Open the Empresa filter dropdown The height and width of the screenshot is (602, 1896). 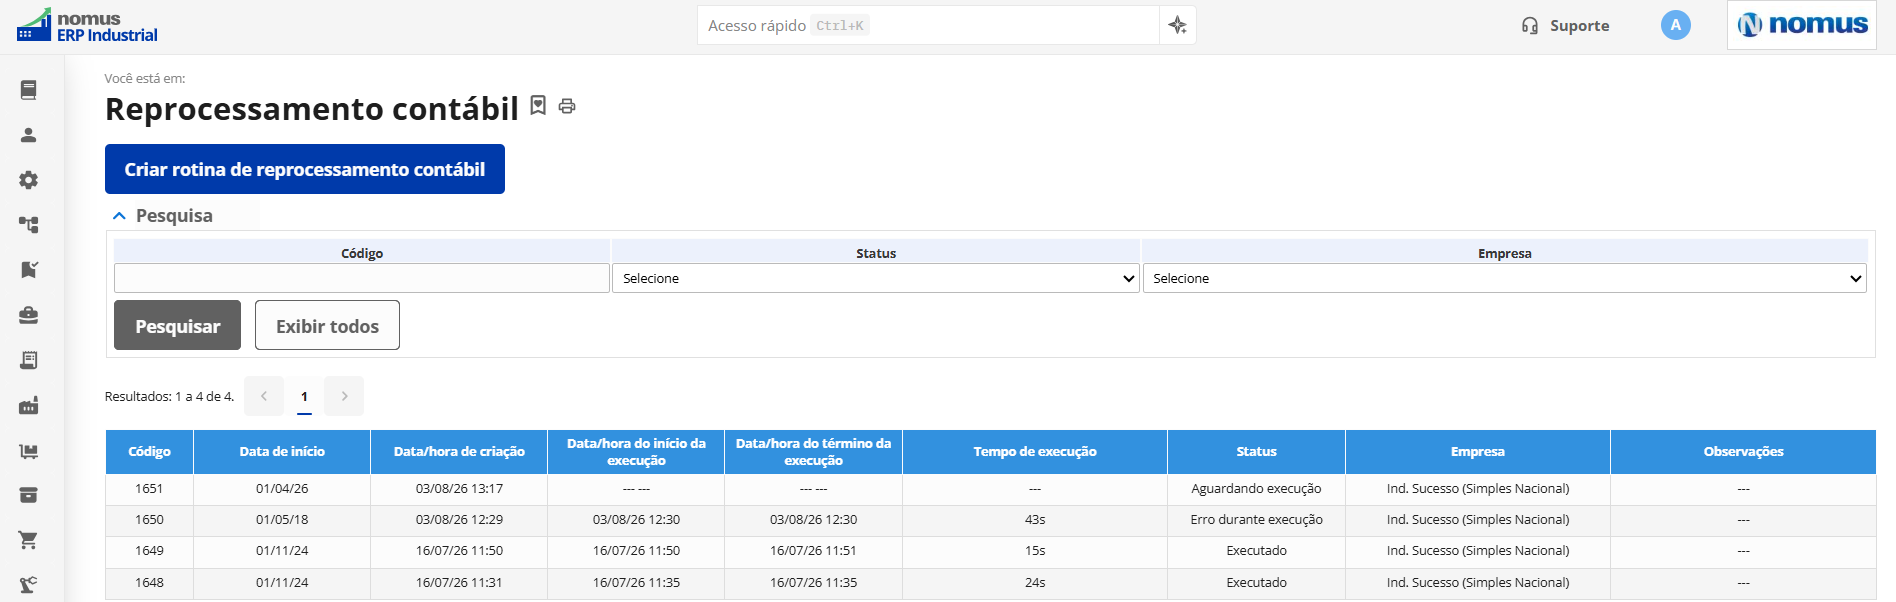1505,278
